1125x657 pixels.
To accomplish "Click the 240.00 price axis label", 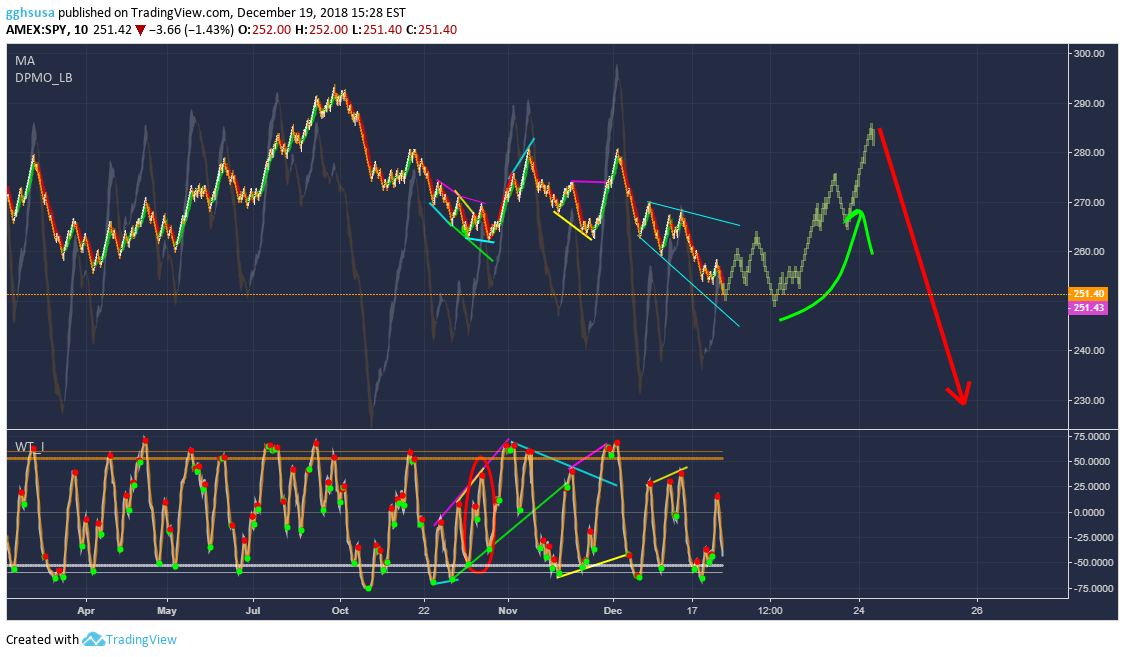I will click(1088, 351).
